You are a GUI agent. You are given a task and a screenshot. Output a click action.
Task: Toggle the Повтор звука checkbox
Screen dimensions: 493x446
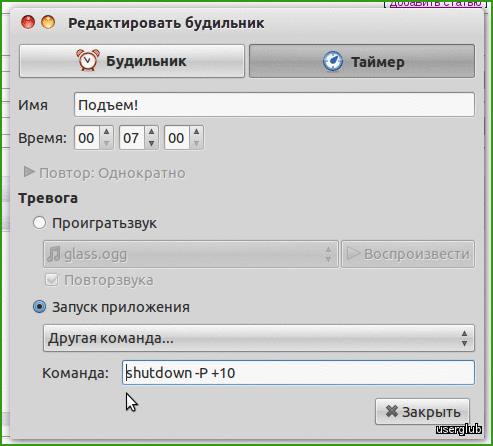(52, 280)
